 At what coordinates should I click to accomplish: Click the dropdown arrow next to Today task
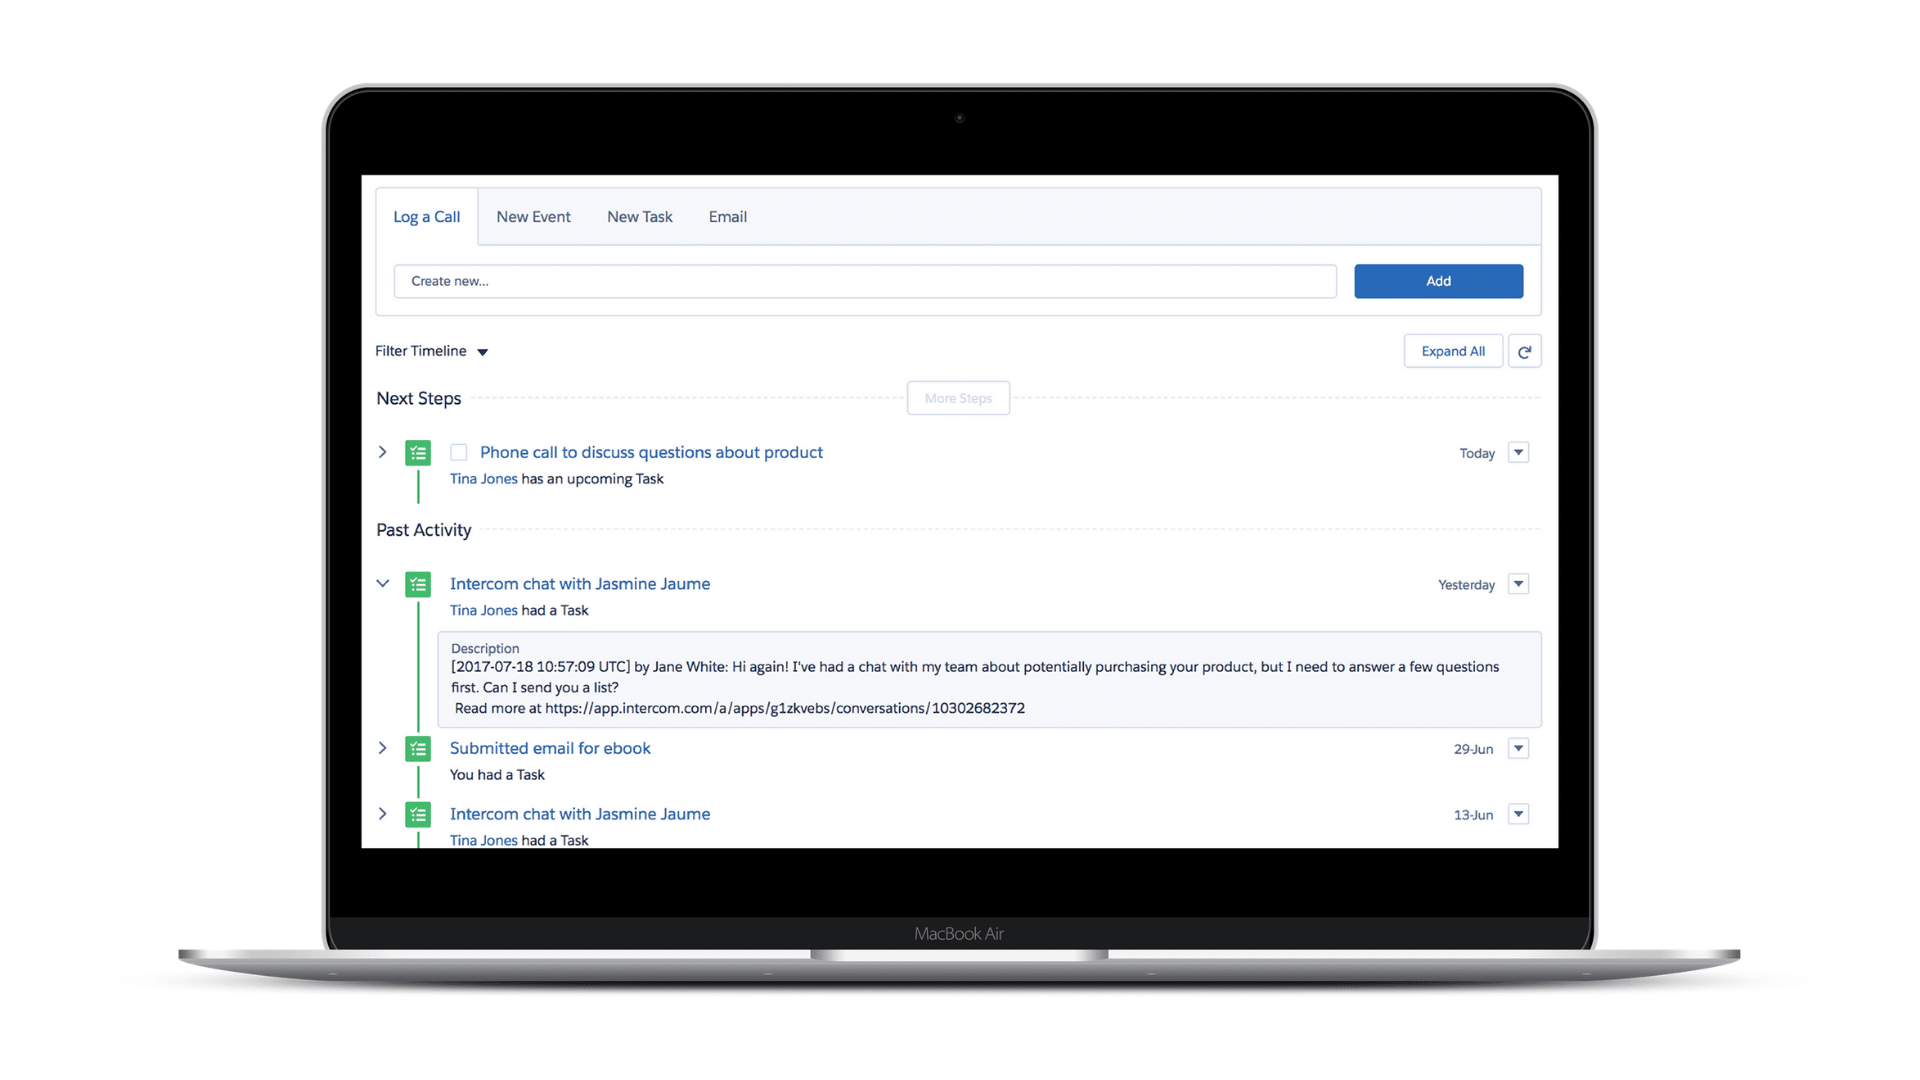[1518, 452]
